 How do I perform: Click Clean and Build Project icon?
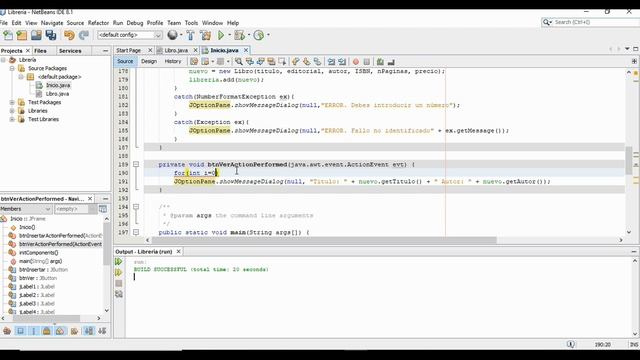tap(205, 36)
